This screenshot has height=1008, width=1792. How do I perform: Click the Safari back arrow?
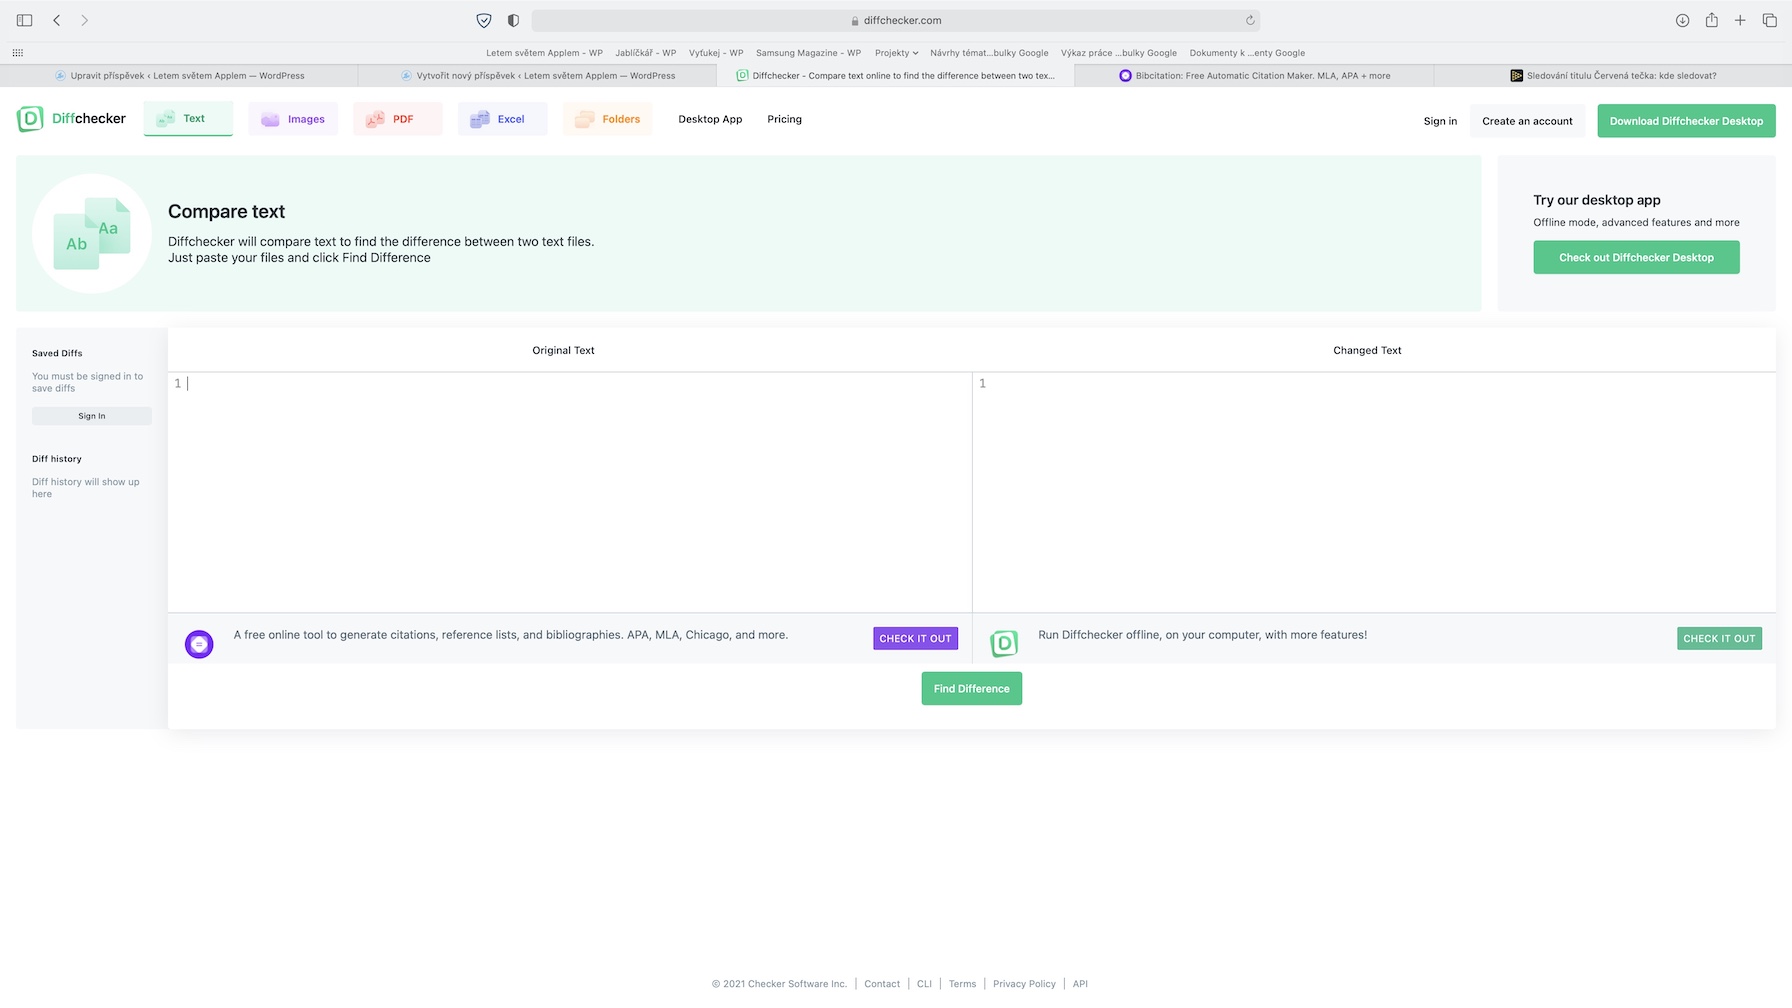point(57,20)
